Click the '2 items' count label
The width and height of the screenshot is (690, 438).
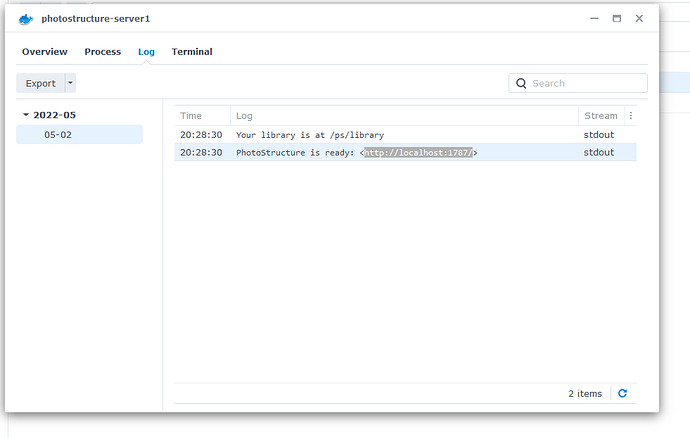[x=585, y=394]
